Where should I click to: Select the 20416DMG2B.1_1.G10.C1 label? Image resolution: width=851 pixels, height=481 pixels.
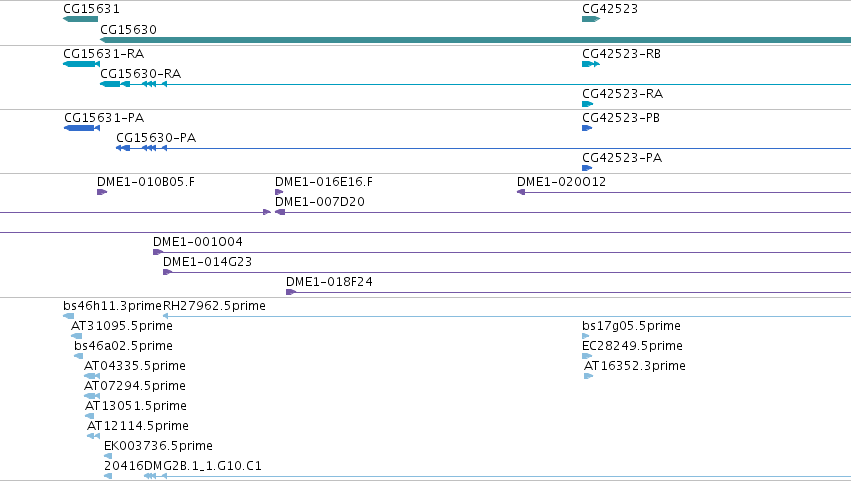183,466
